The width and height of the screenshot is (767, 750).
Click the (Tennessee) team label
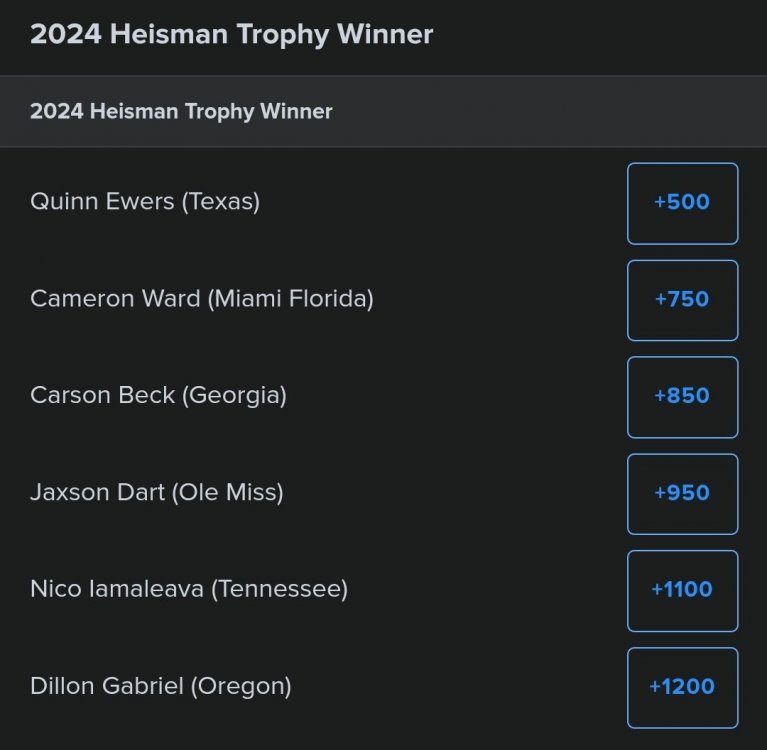[279, 590]
